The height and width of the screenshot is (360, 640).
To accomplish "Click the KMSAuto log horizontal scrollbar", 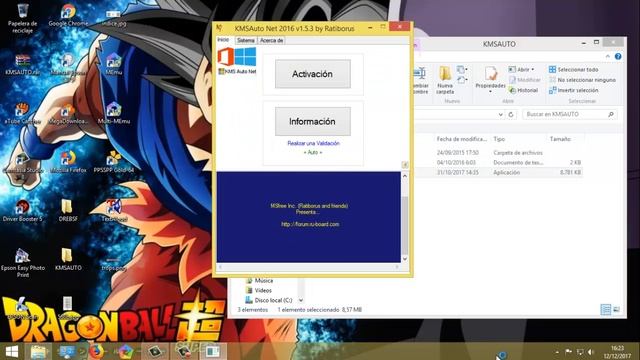I will click(x=309, y=267).
